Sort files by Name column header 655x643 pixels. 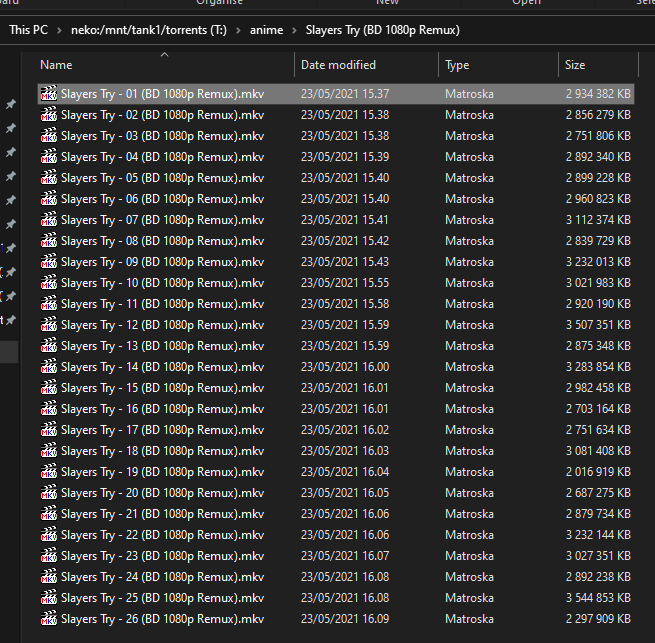click(x=56, y=65)
